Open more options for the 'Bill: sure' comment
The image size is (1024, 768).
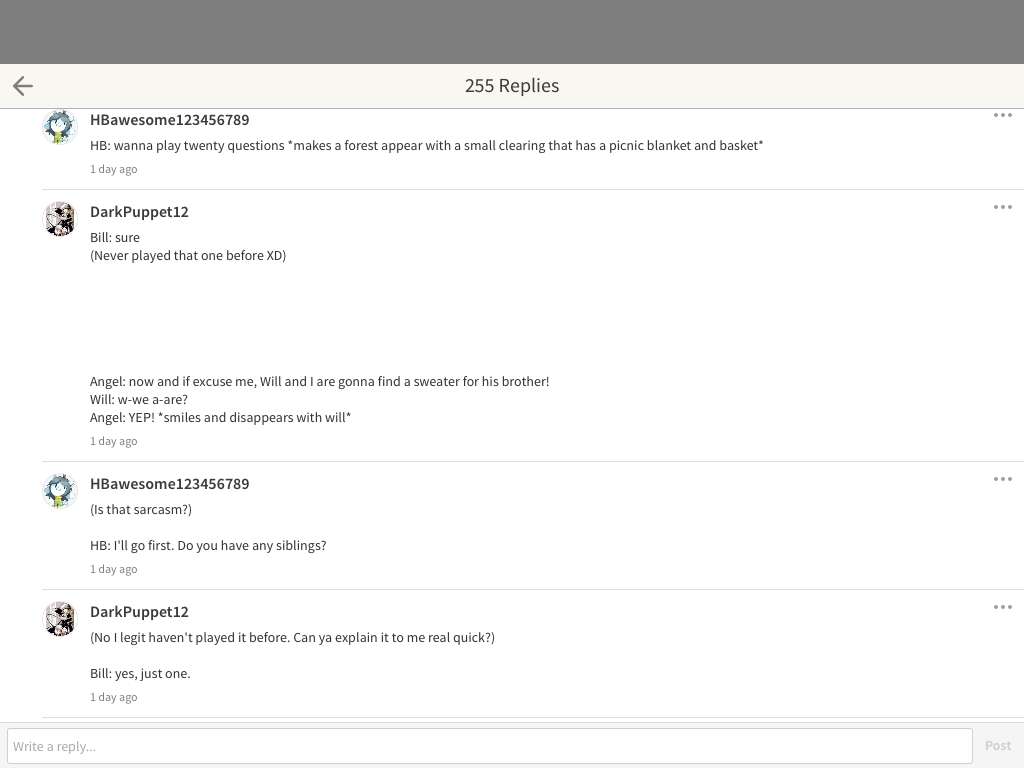(1002, 207)
